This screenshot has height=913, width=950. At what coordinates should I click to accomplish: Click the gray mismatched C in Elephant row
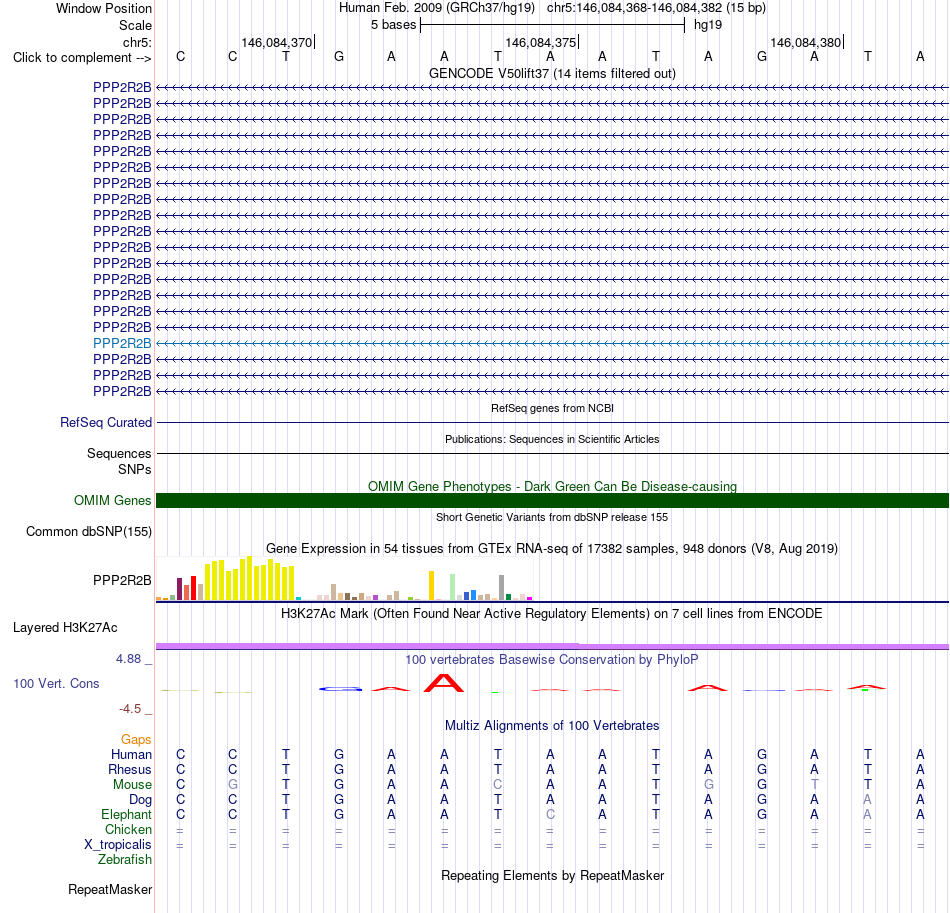point(550,814)
